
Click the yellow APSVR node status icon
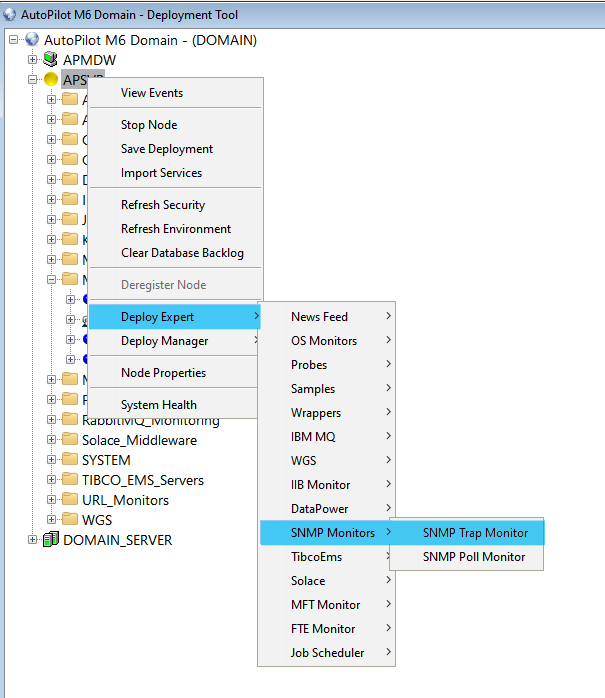51,79
